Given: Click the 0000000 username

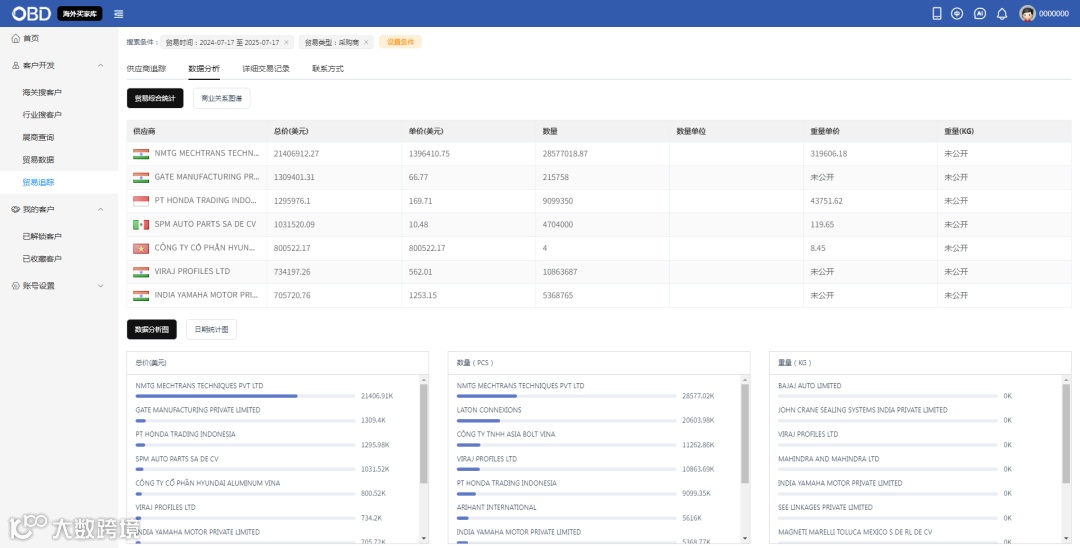Looking at the screenshot, I should (x=1054, y=14).
